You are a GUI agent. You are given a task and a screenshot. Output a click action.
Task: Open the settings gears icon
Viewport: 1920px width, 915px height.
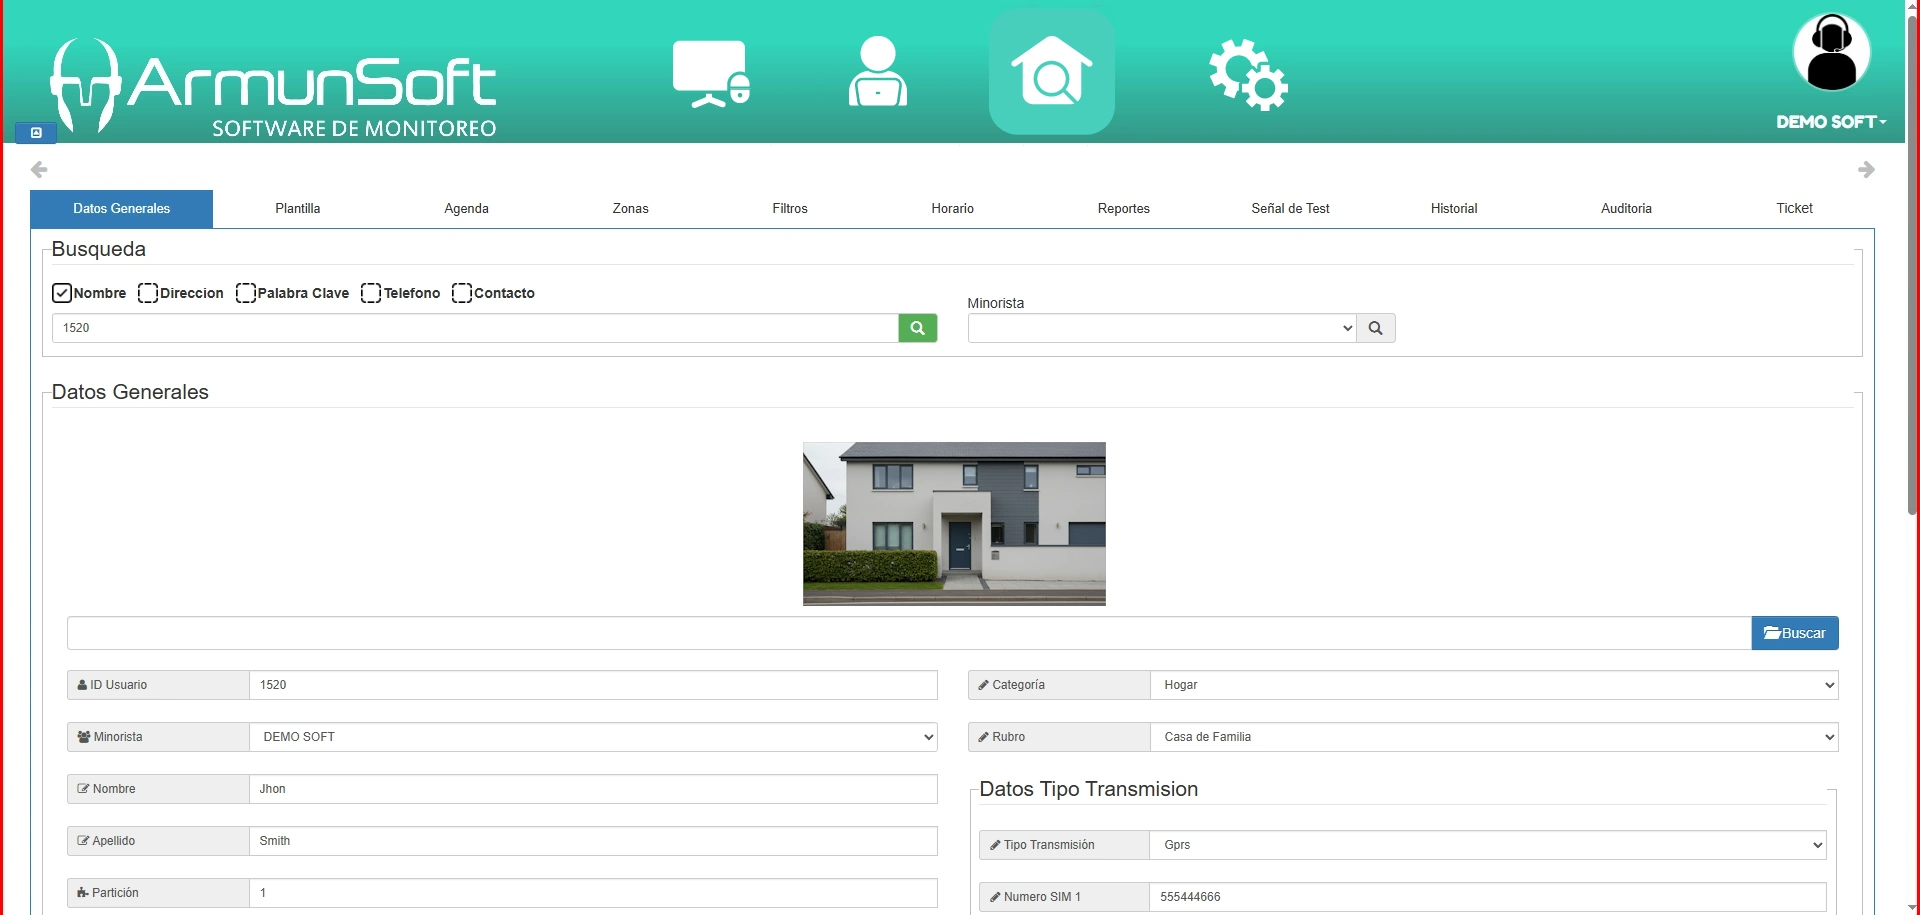pos(1247,74)
